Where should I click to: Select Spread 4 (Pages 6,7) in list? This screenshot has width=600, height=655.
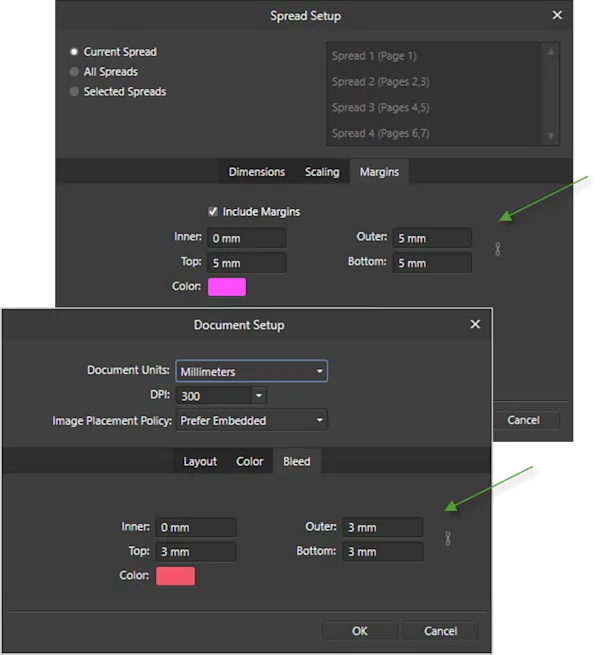click(434, 133)
